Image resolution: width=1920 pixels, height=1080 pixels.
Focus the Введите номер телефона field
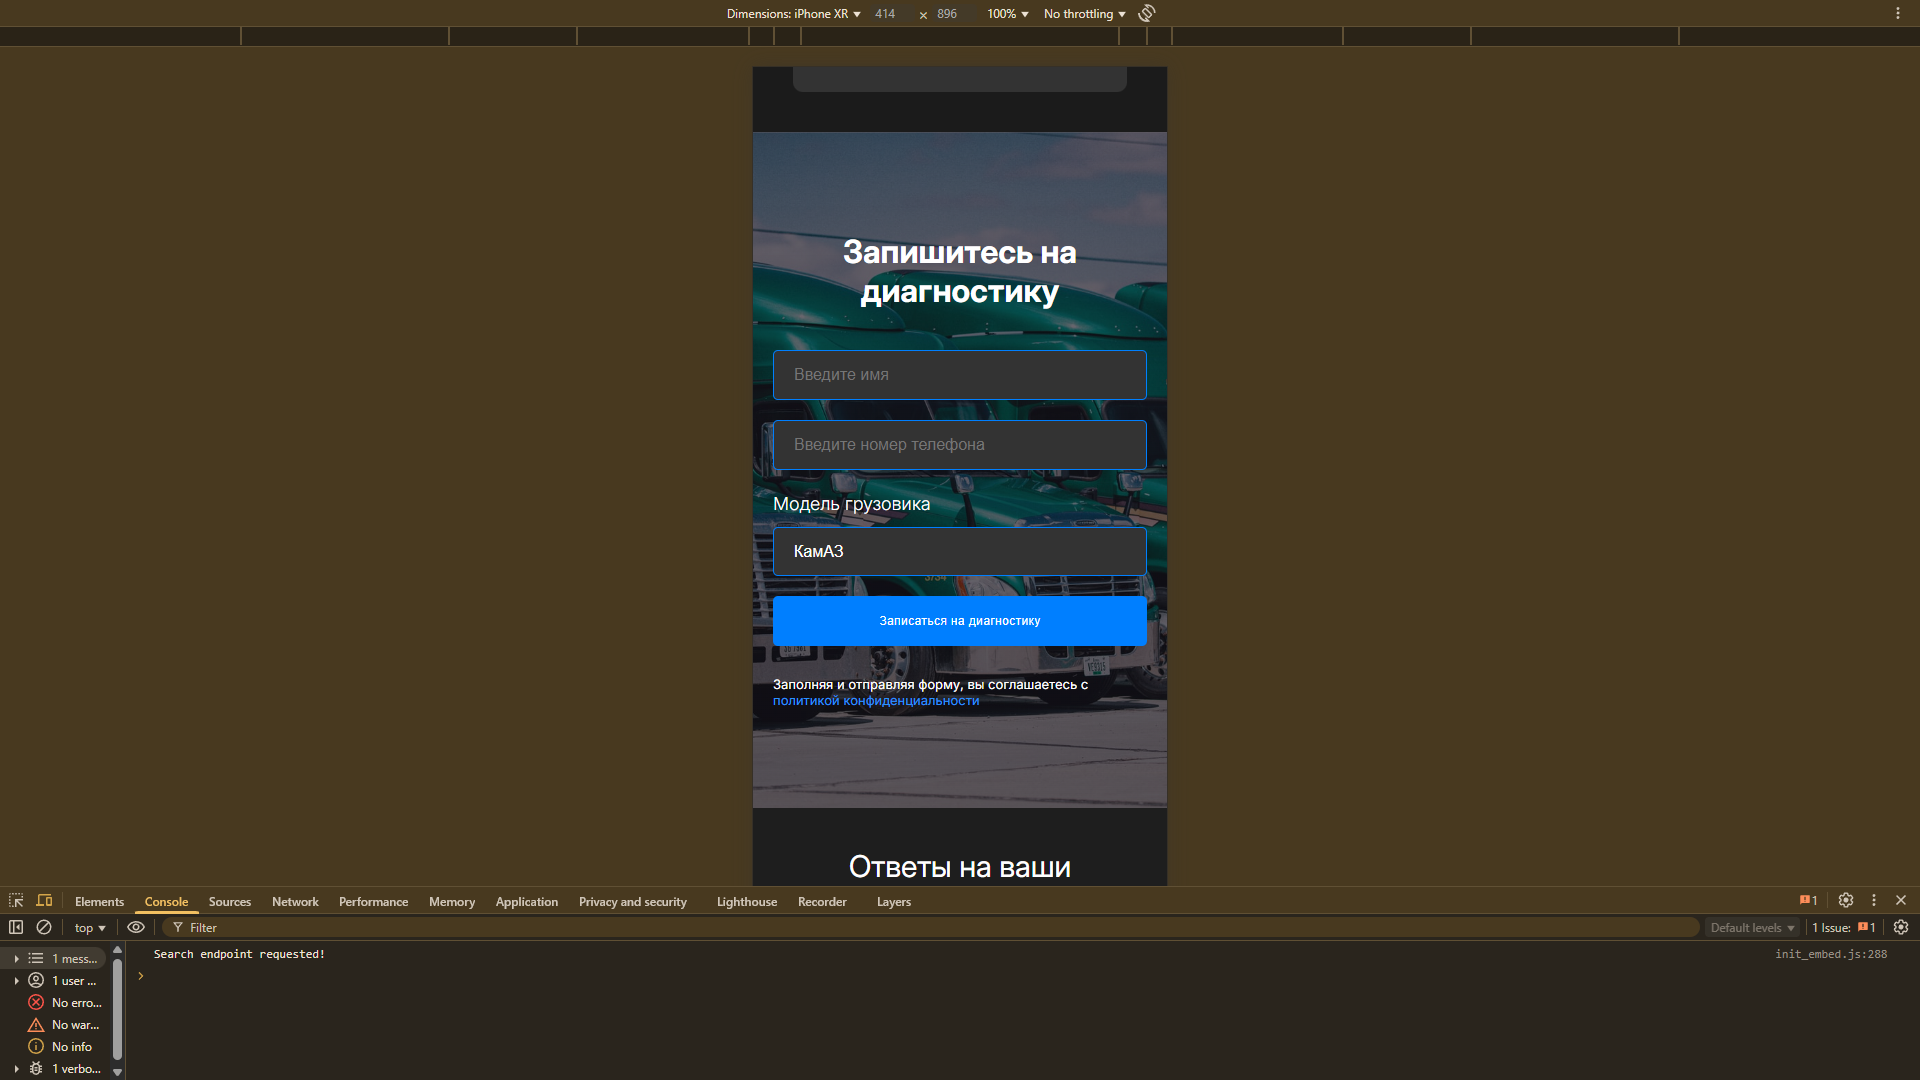click(960, 445)
